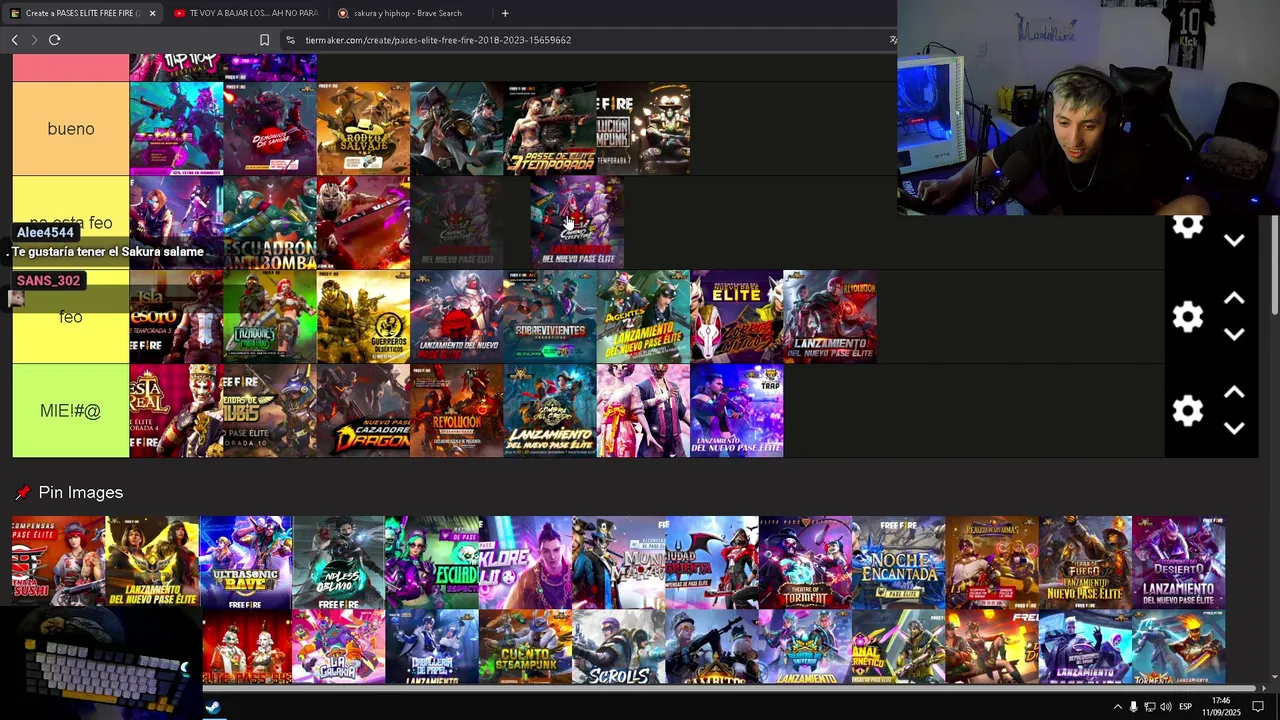Select 'Noche Encantada' image in pool

(898, 562)
